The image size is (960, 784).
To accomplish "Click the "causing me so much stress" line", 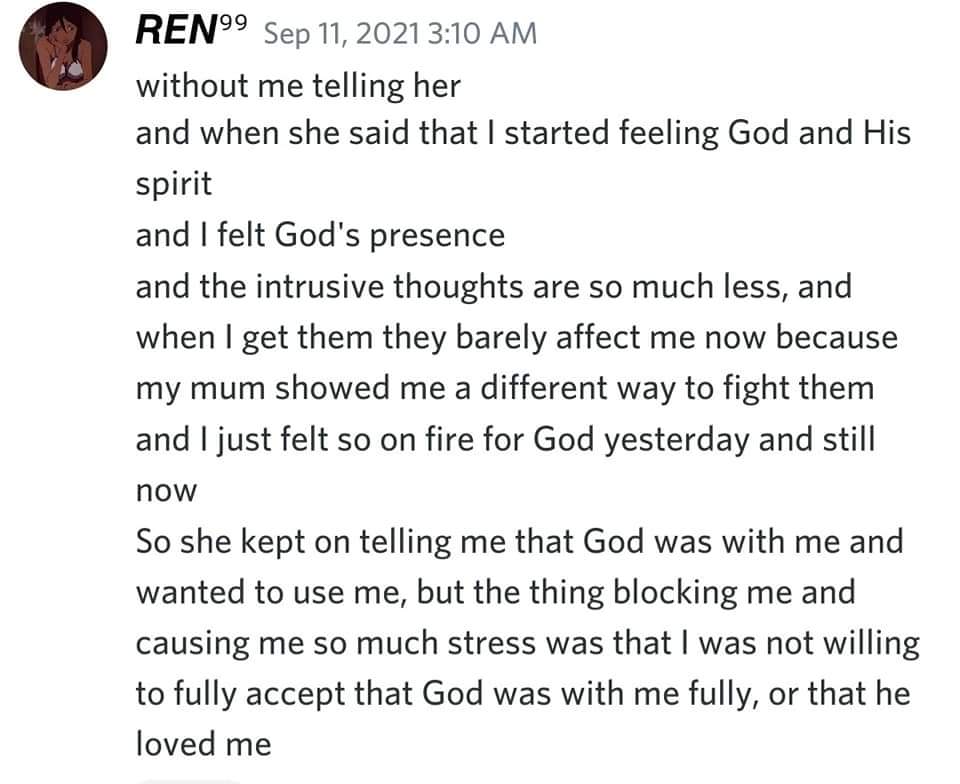I will tap(527, 643).
